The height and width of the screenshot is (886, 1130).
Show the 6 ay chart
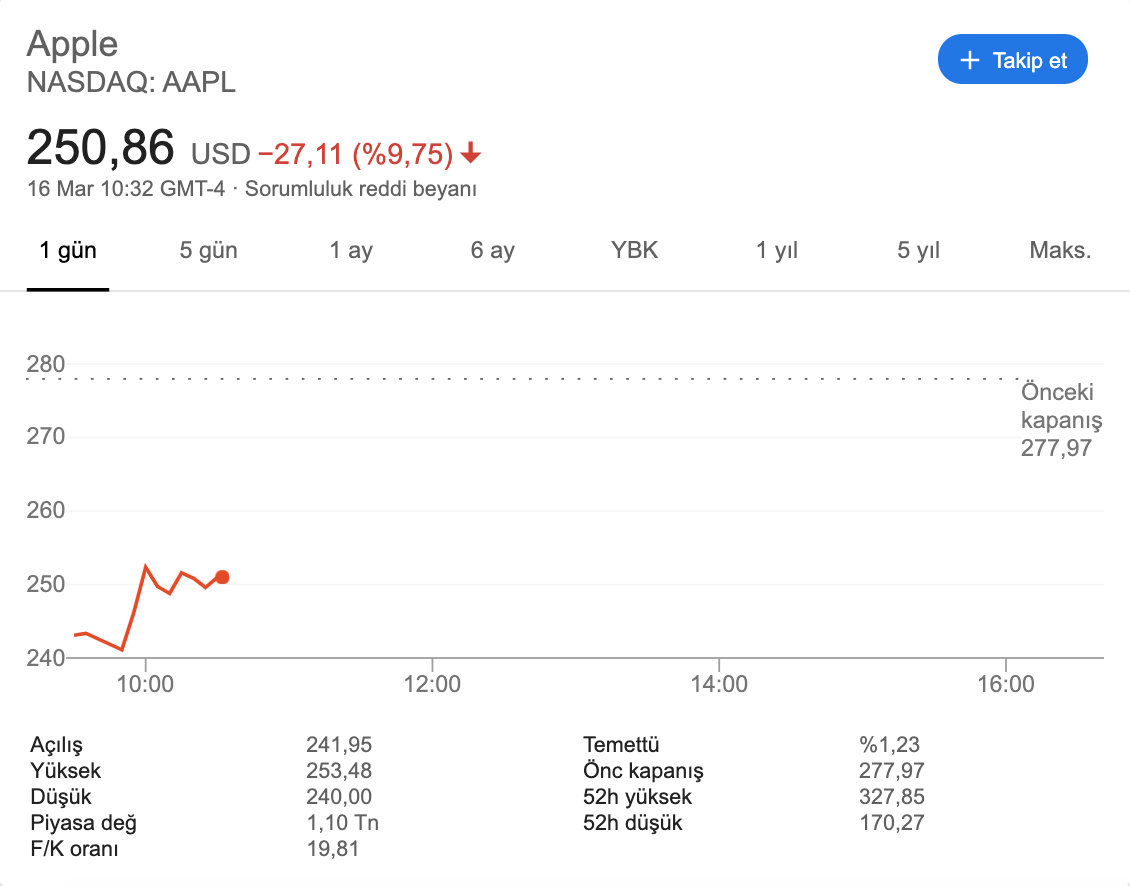pyautogui.click(x=492, y=250)
